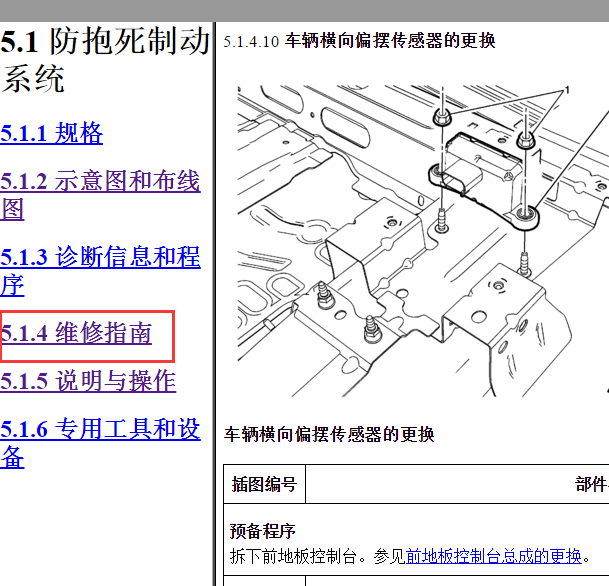This screenshot has width=609, height=586.
Task: Click the yaw sensor exploded diagram image
Action: (423, 241)
